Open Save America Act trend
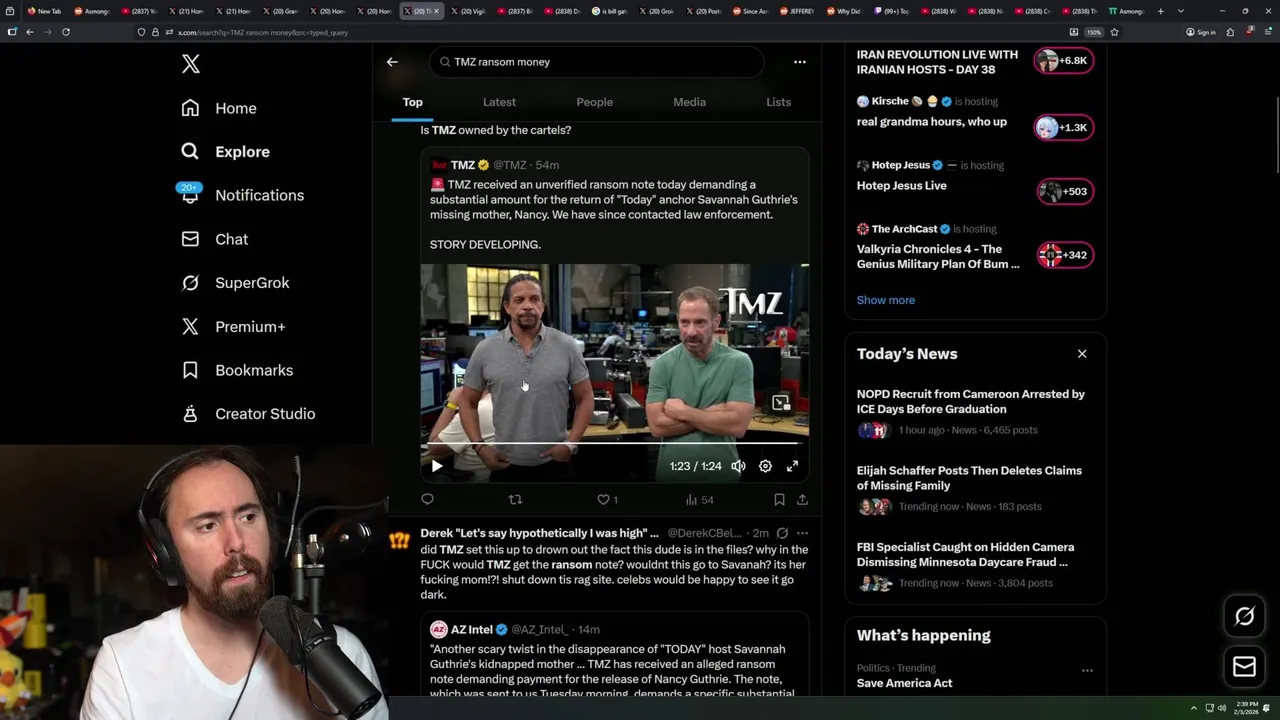1280x720 pixels. coord(904,683)
